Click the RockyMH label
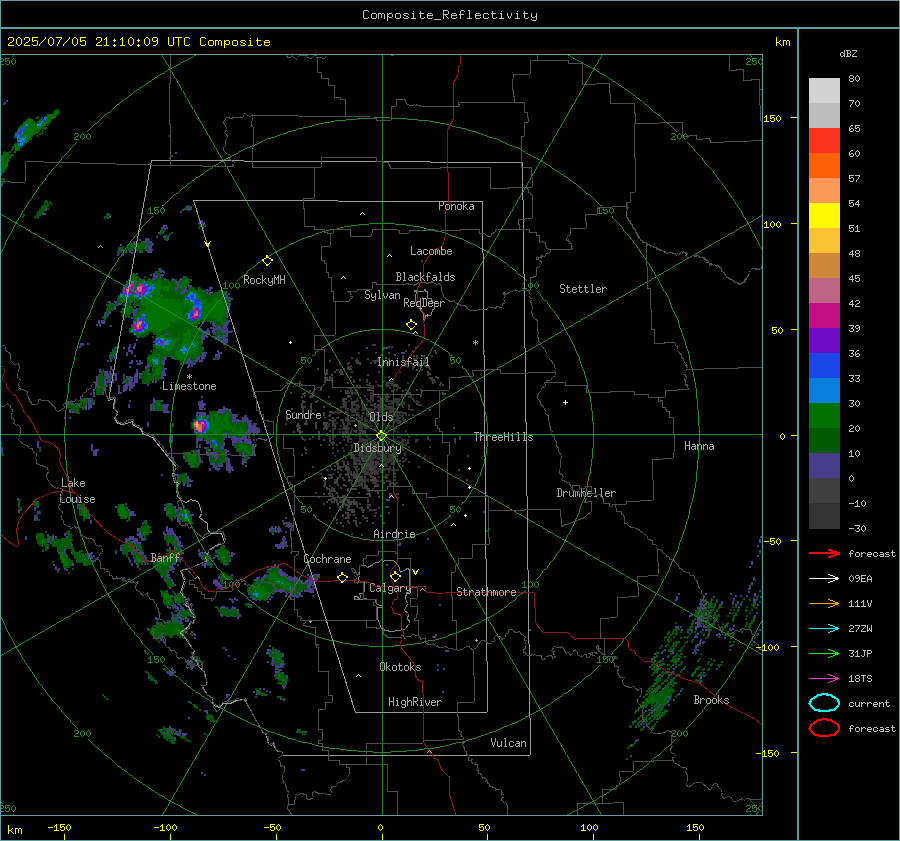Viewport: 900px width, 841px height. coord(264,280)
